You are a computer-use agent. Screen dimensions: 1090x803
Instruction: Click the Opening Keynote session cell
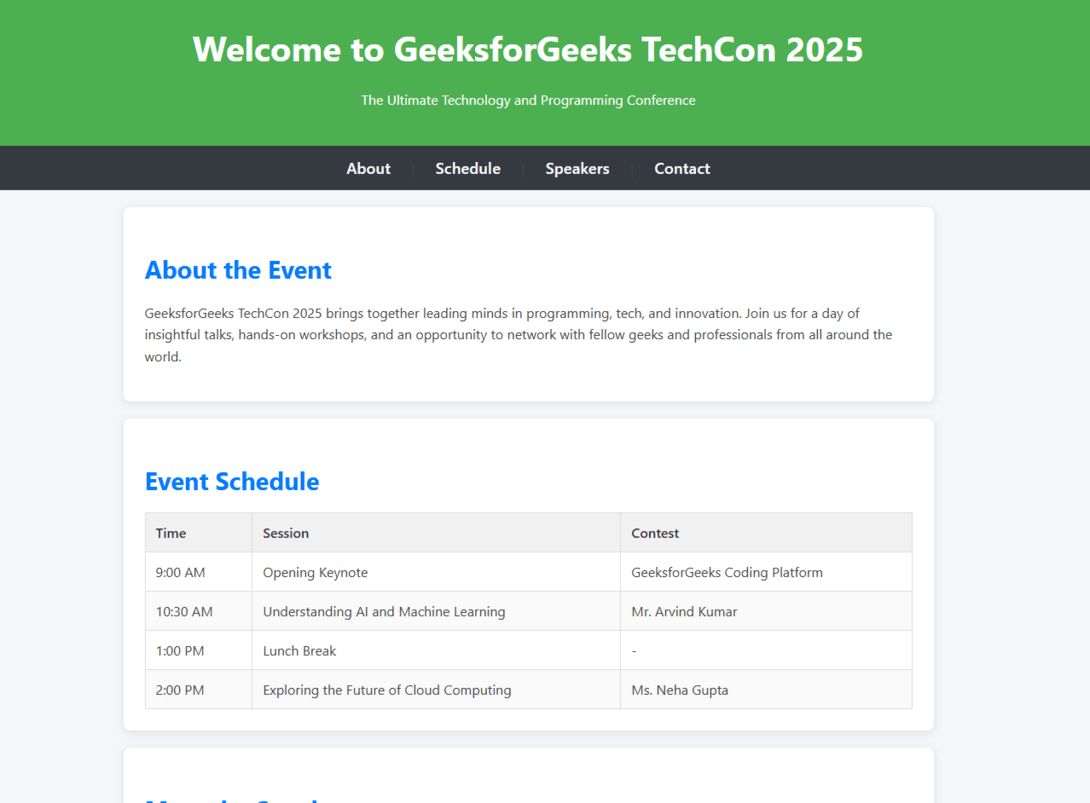click(436, 572)
